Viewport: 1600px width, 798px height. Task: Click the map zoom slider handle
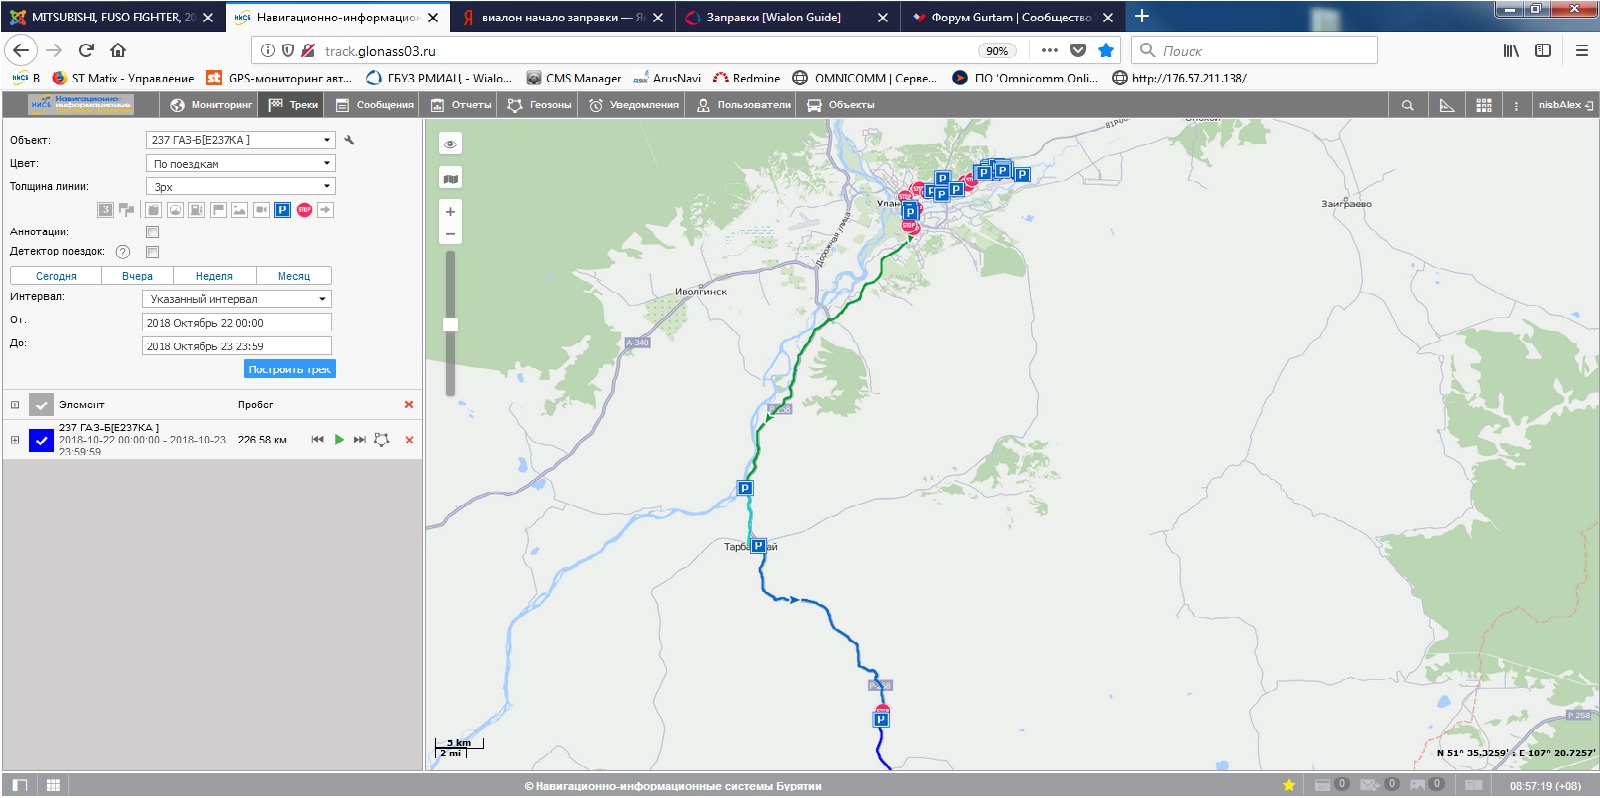point(450,324)
